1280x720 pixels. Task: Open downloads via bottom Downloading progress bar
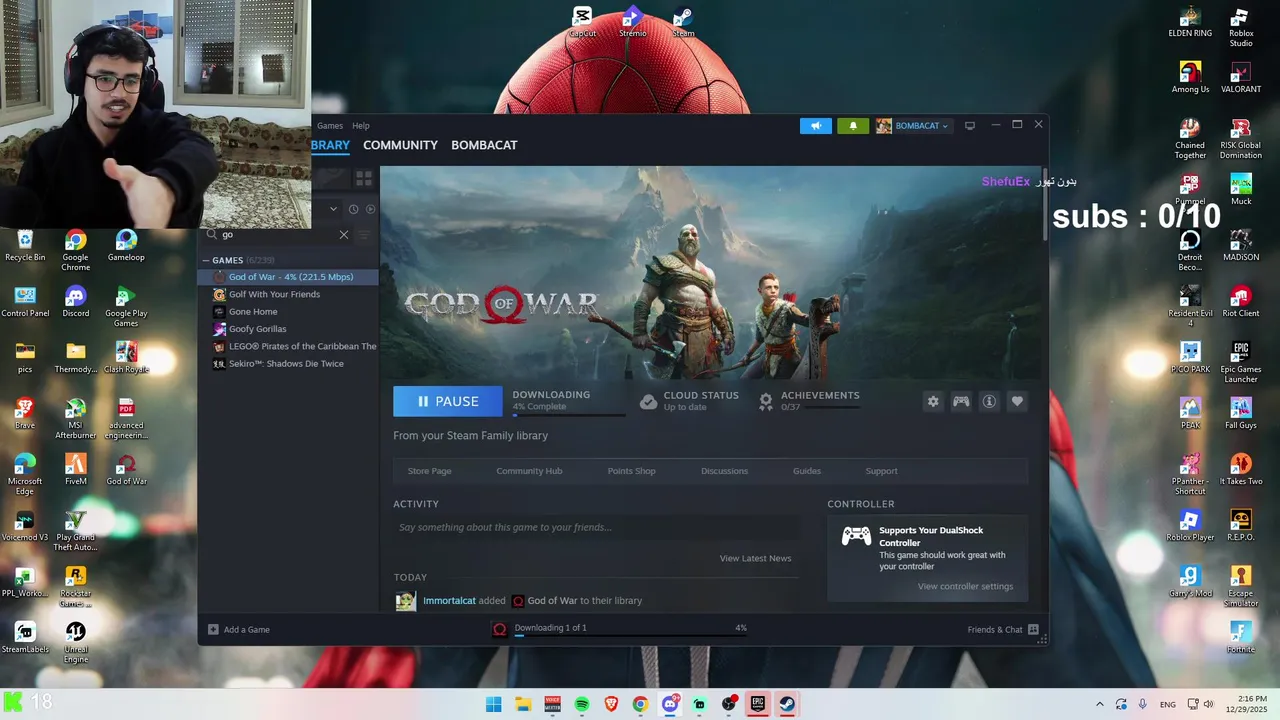[x=630, y=634]
